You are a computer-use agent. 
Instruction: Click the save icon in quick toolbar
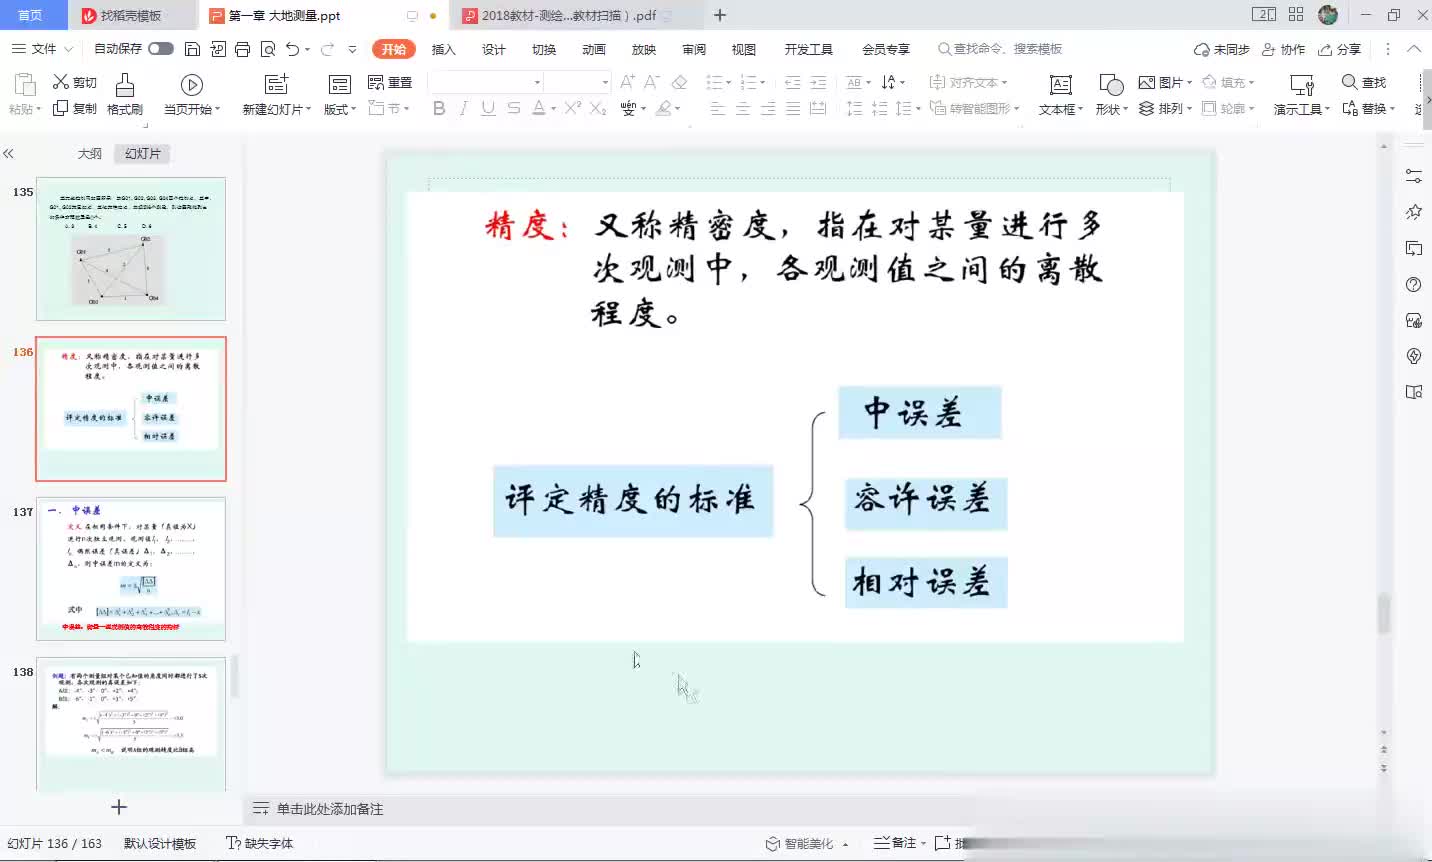[x=193, y=49]
